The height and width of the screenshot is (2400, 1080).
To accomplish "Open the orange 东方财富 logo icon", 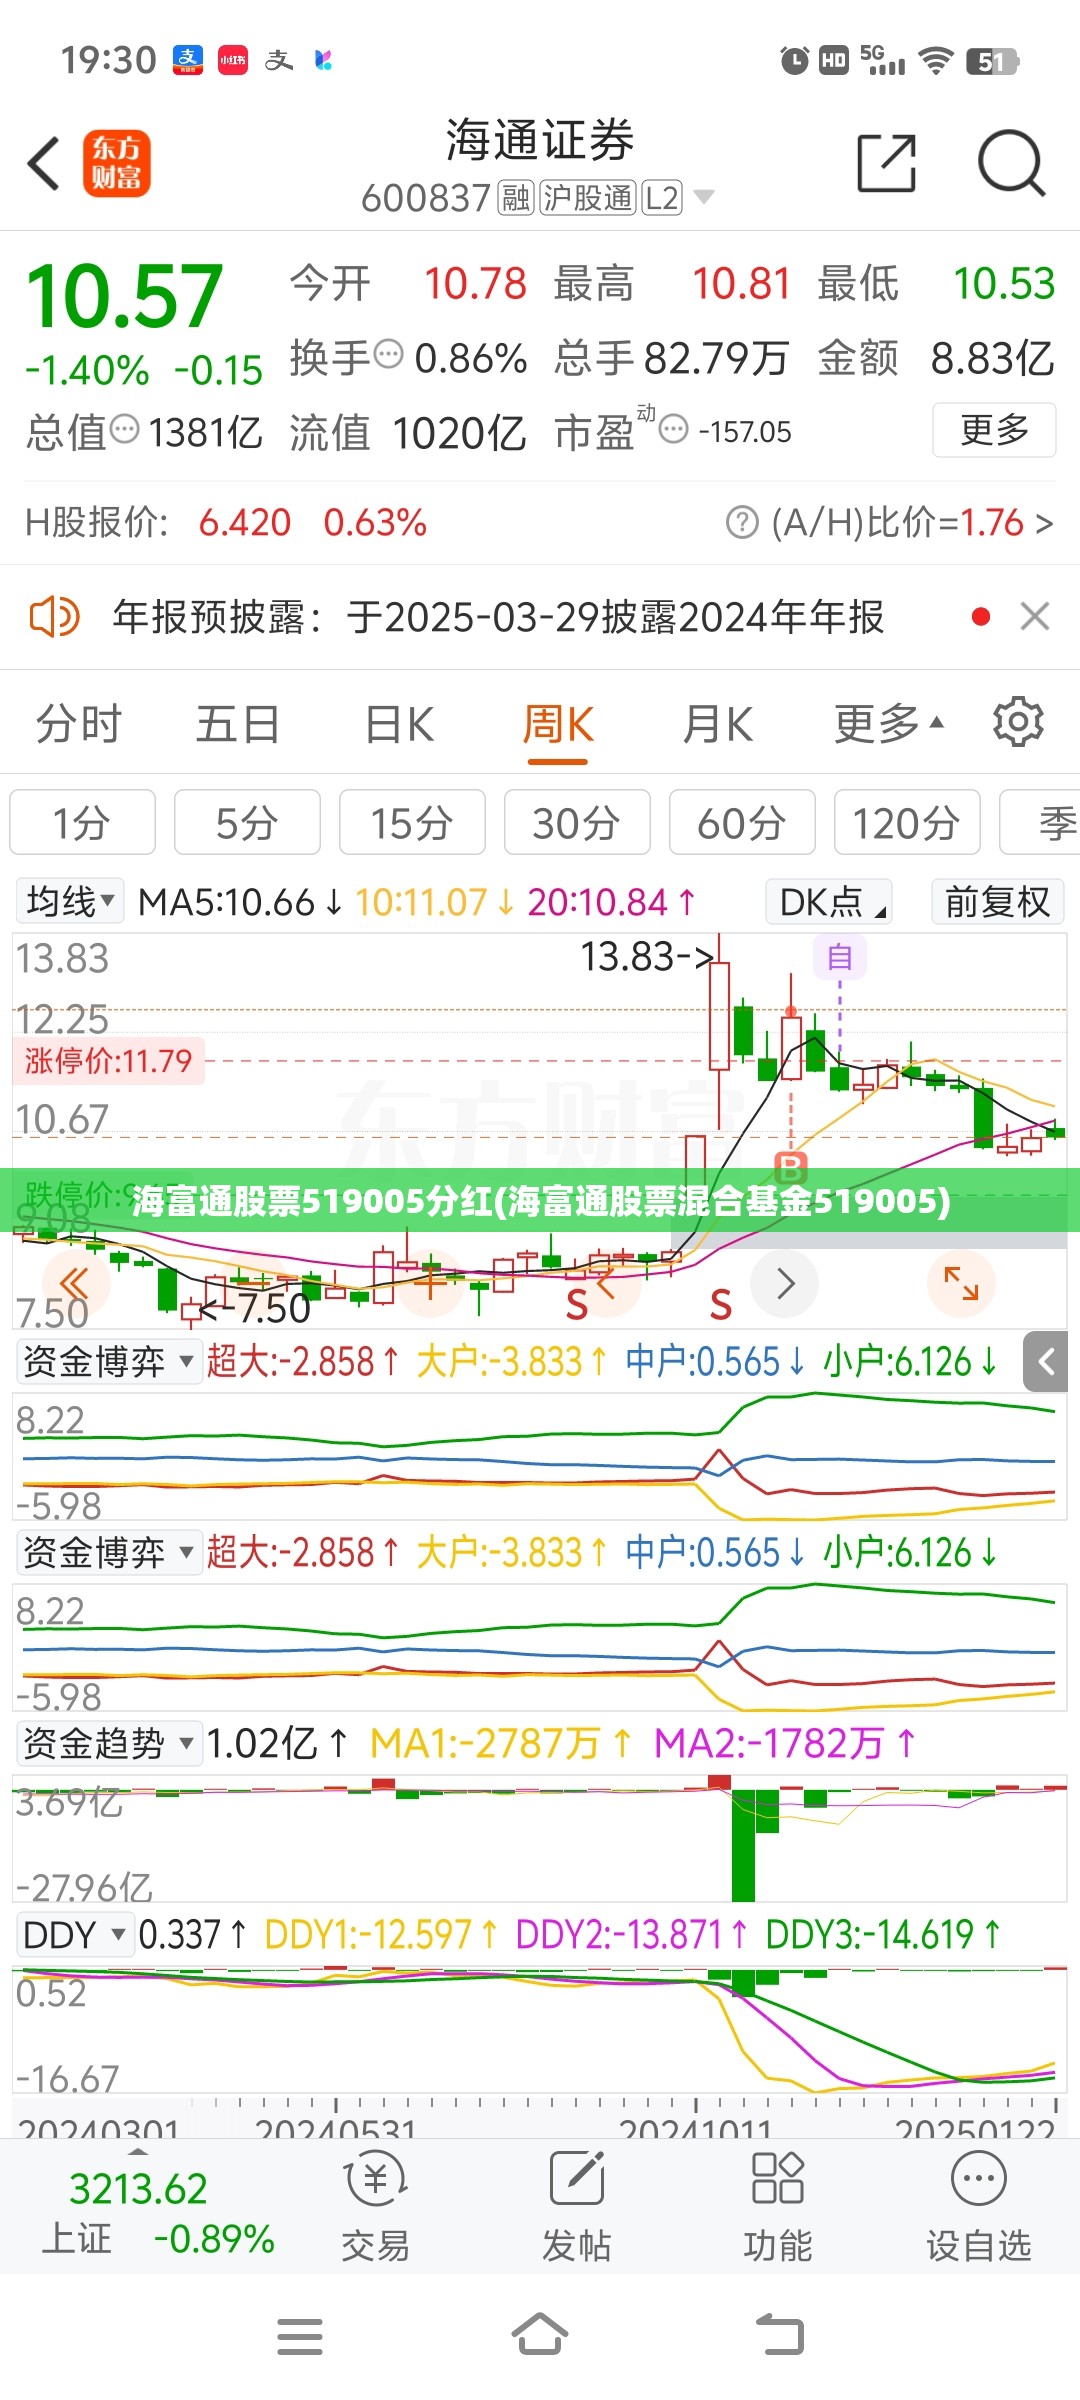I will click(116, 163).
